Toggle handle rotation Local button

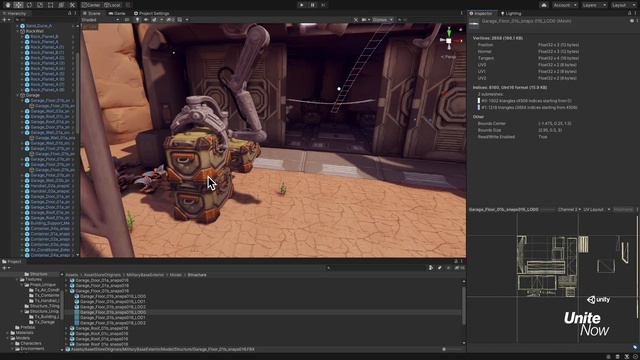[x=112, y=5]
